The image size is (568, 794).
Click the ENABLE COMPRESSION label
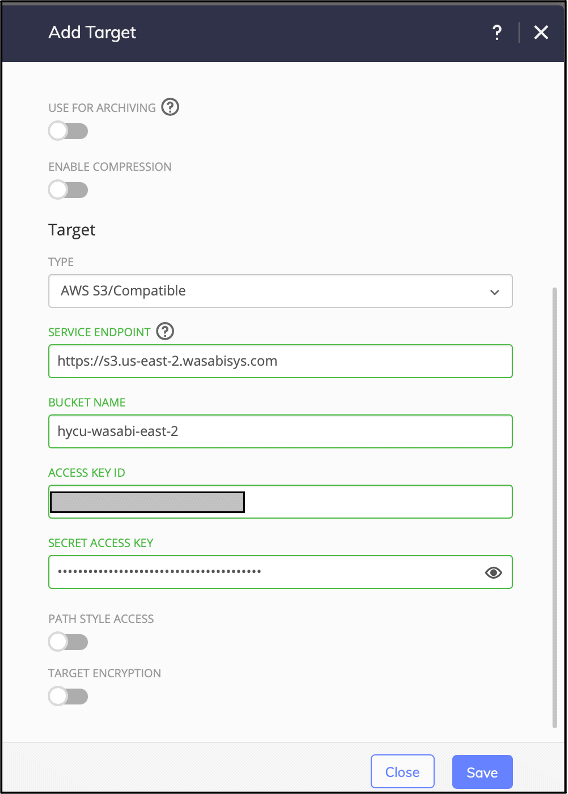[x=110, y=167]
